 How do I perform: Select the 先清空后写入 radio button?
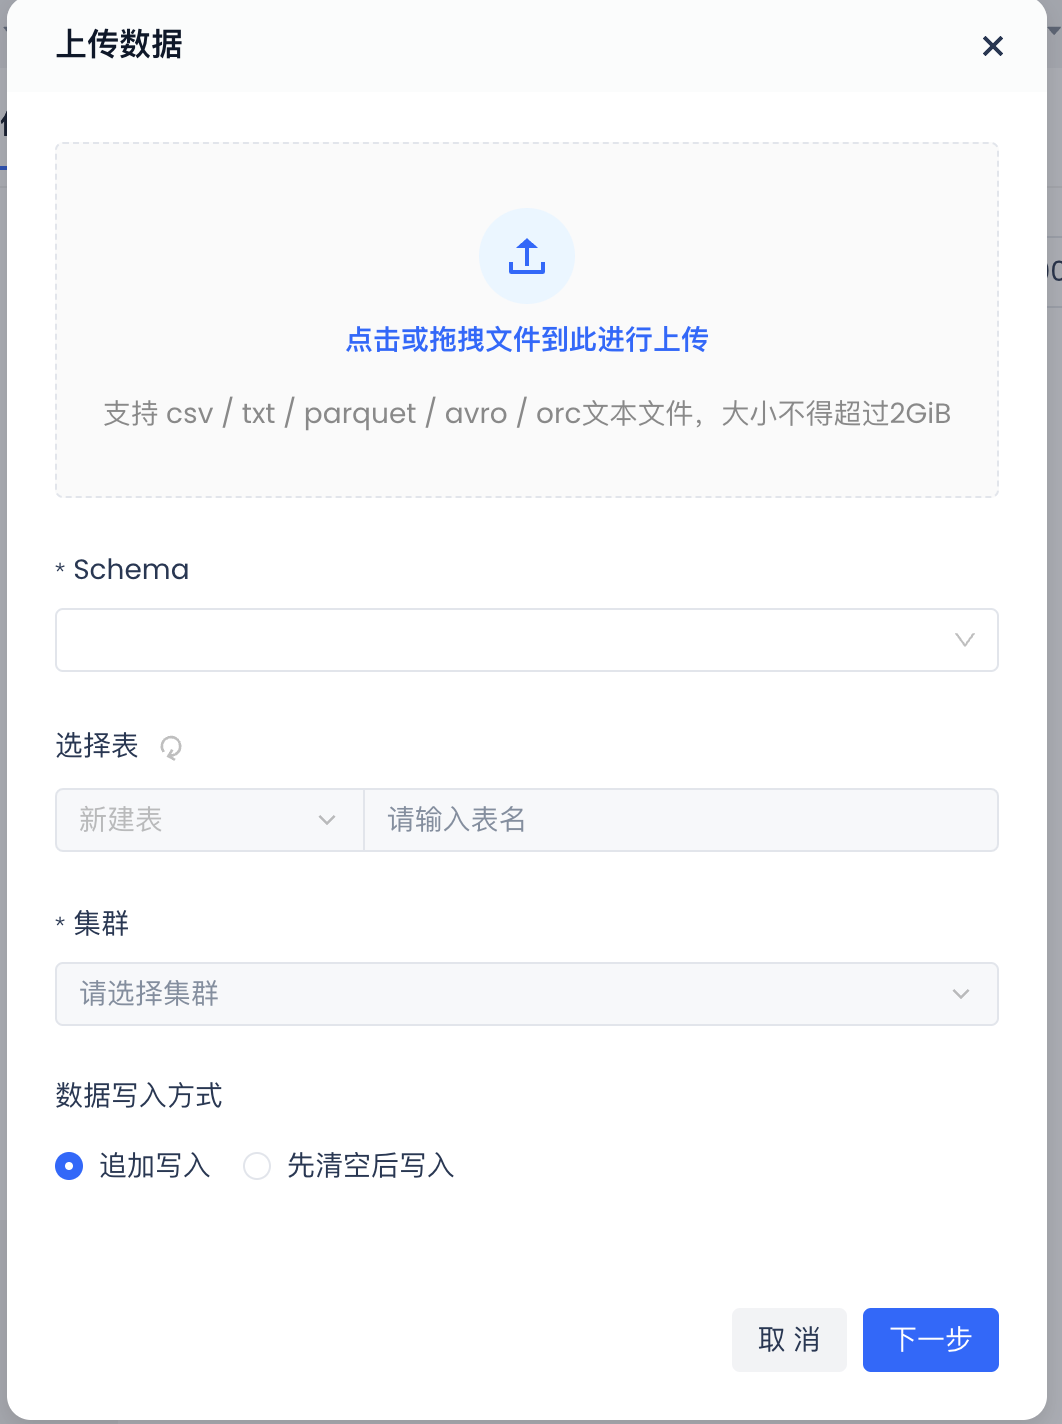[x=257, y=1166]
